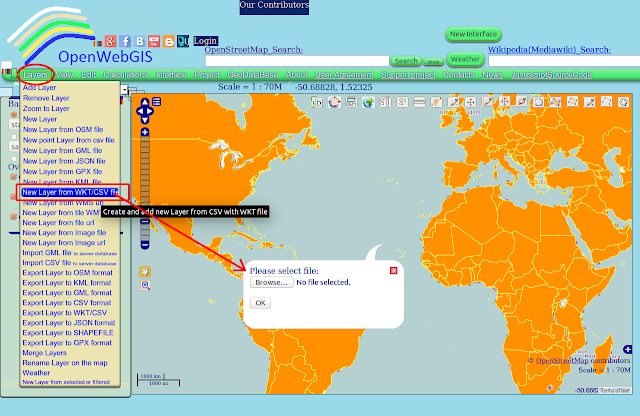Pan the map up with arrow control
Image resolution: width=640 pixels, height=416 pixels.
point(145,102)
